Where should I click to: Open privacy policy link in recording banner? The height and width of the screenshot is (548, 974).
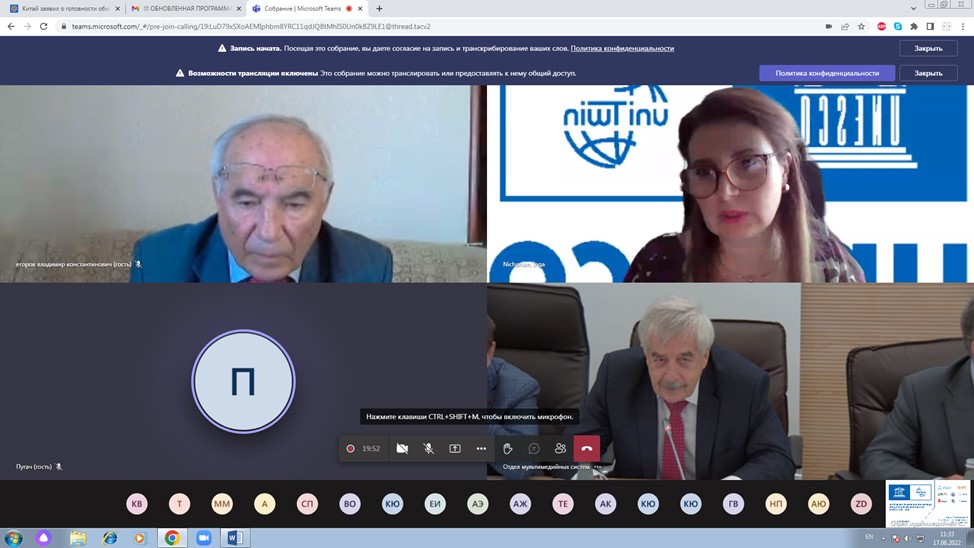[x=622, y=48]
